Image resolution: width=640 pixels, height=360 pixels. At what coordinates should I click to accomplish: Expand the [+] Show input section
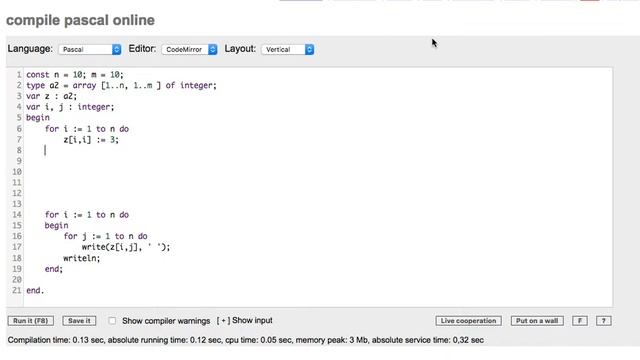244,320
